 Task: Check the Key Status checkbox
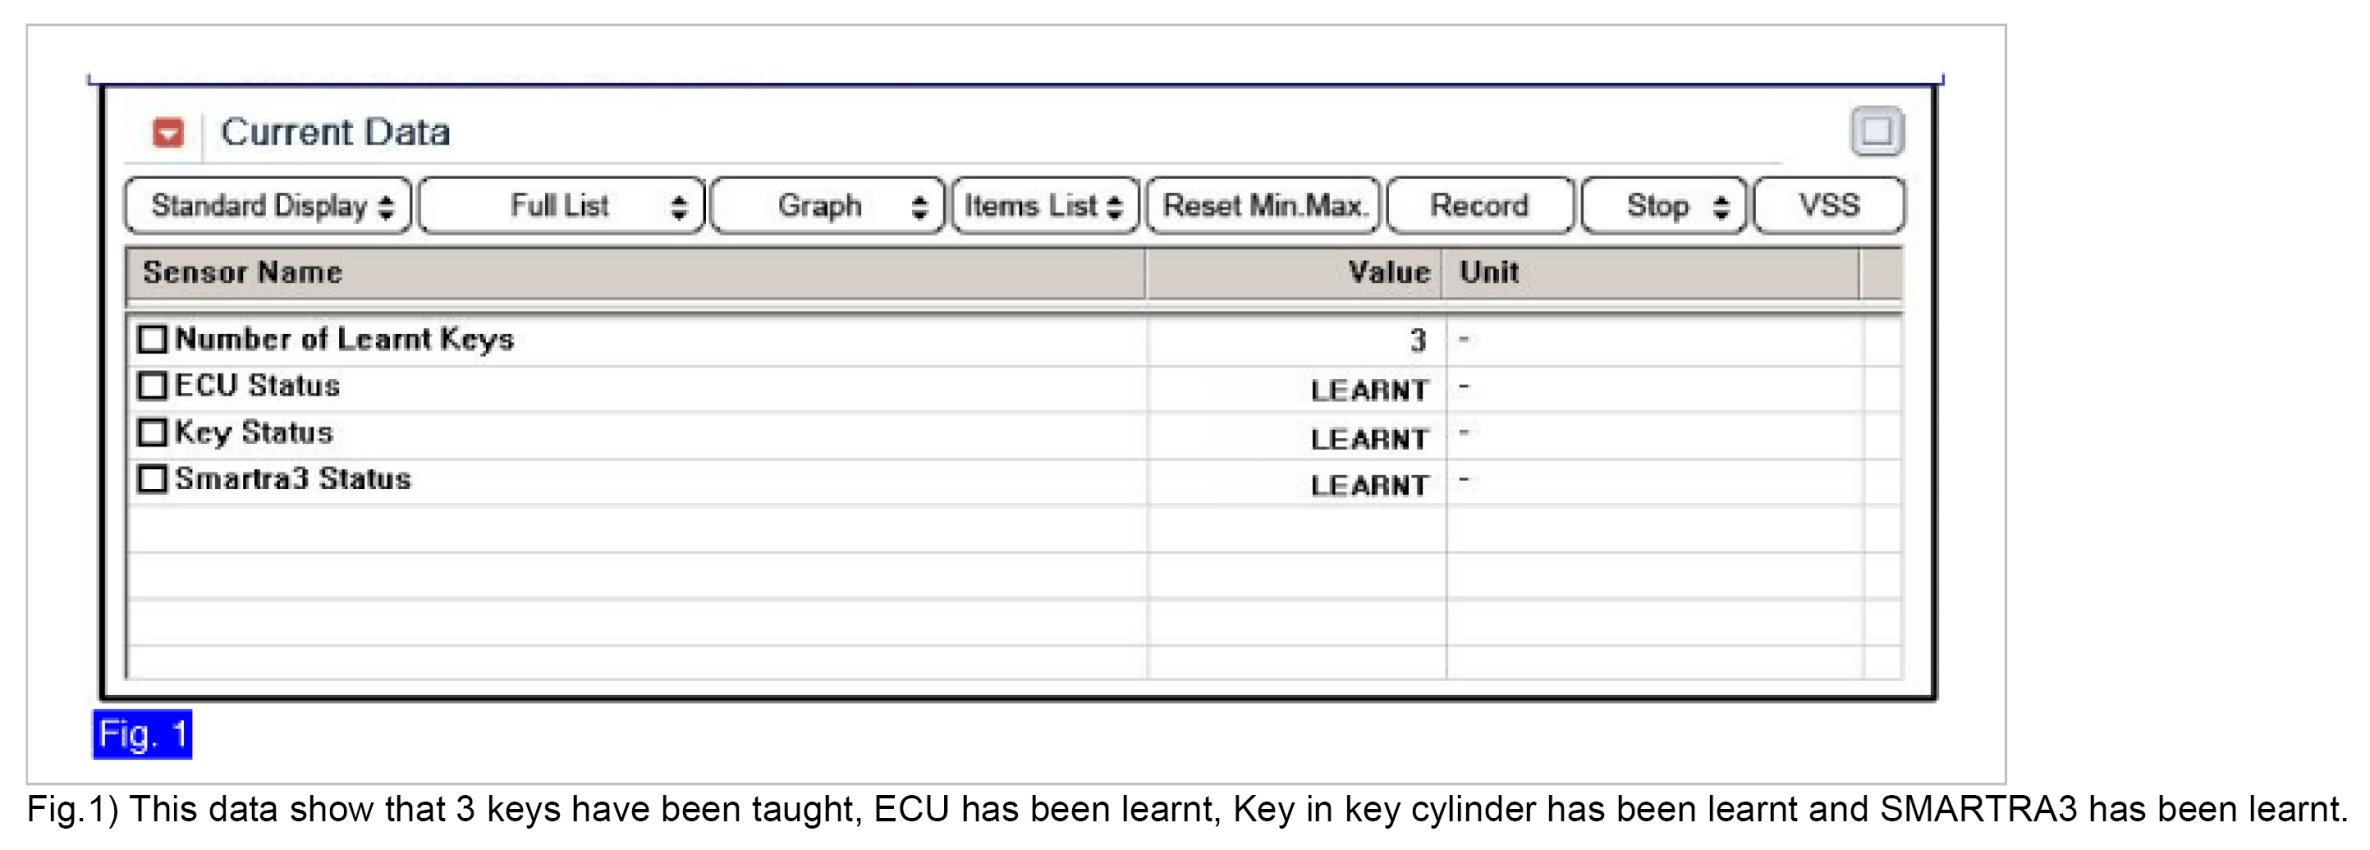pos(152,432)
